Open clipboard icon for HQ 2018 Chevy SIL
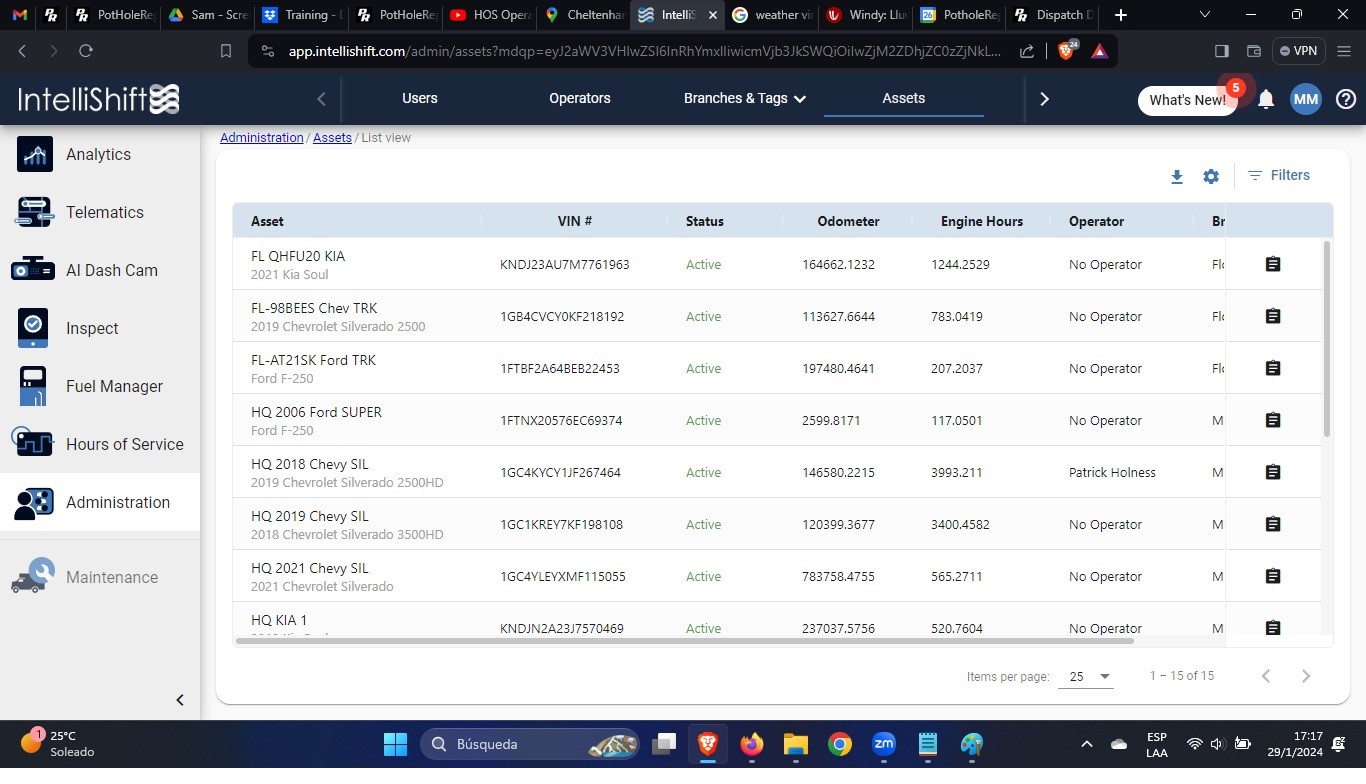Screen dimensions: 1366x784 click(1273, 472)
